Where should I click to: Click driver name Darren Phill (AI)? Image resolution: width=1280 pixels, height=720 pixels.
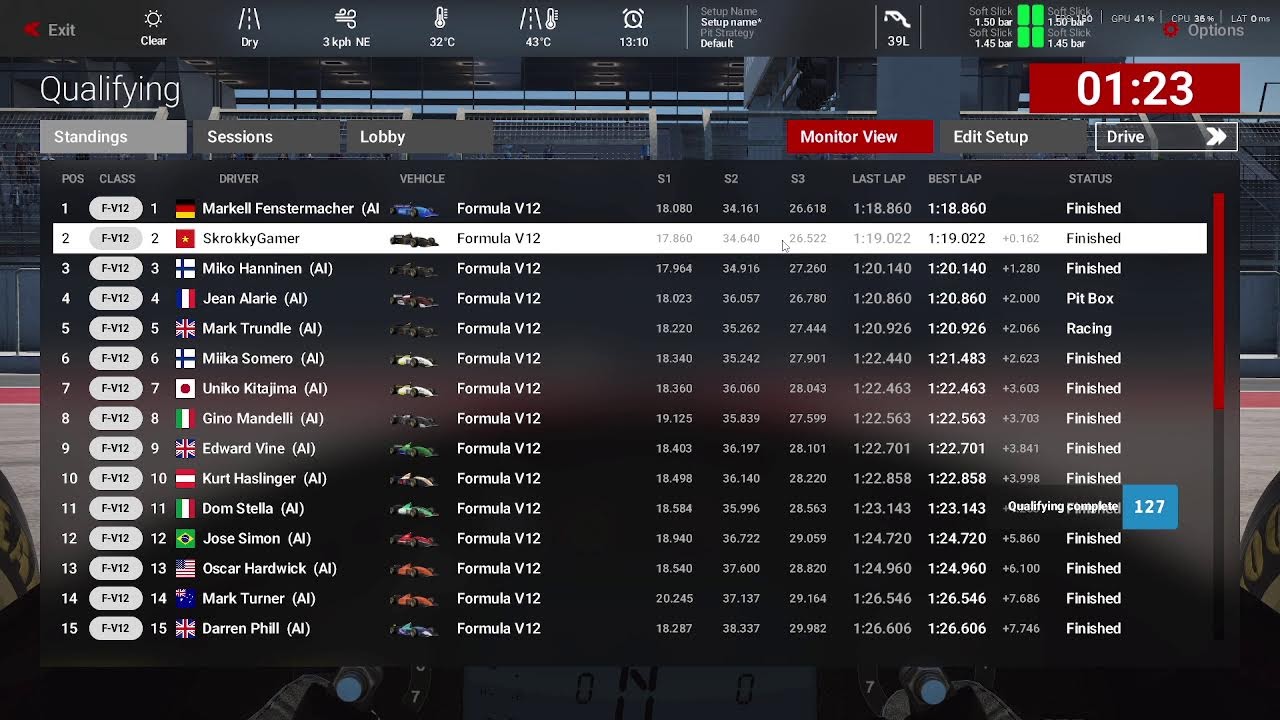click(x=256, y=628)
